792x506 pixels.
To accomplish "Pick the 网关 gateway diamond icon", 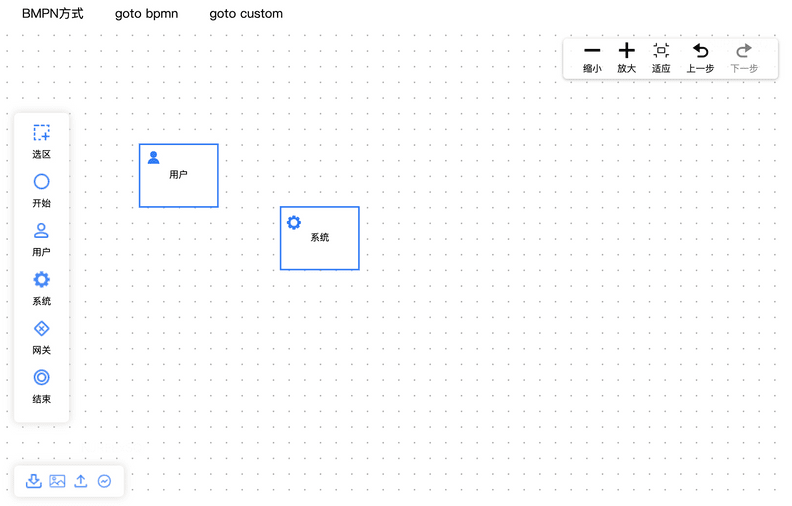I will click(41, 329).
